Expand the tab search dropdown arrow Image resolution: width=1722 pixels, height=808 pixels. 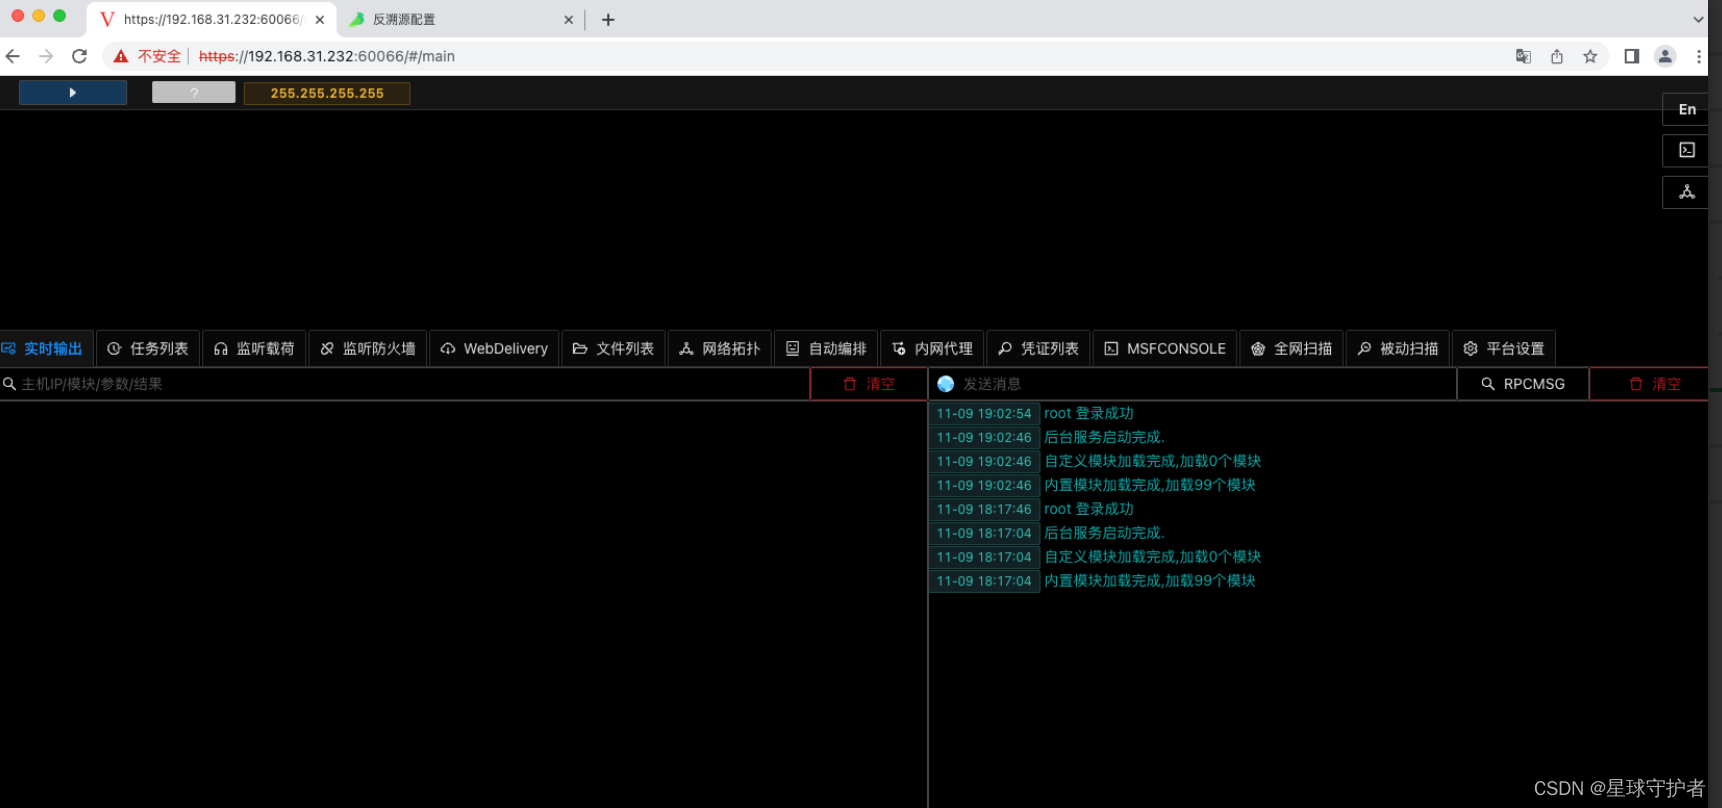(1698, 19)
